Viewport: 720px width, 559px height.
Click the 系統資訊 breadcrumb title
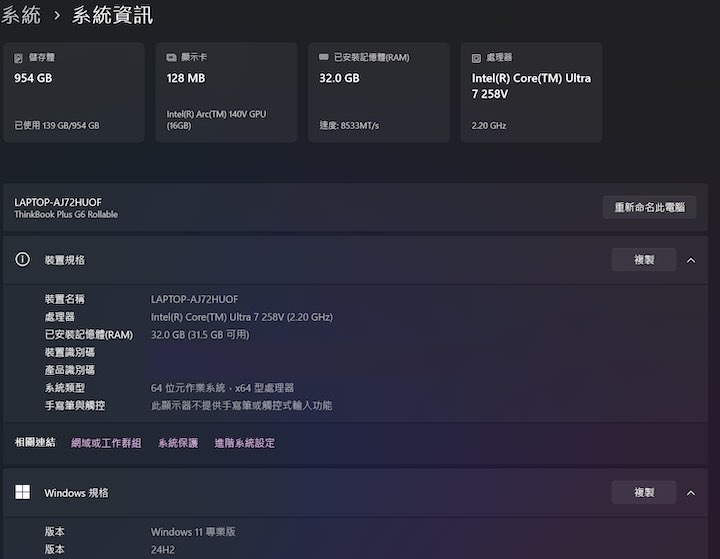point(112,15)
